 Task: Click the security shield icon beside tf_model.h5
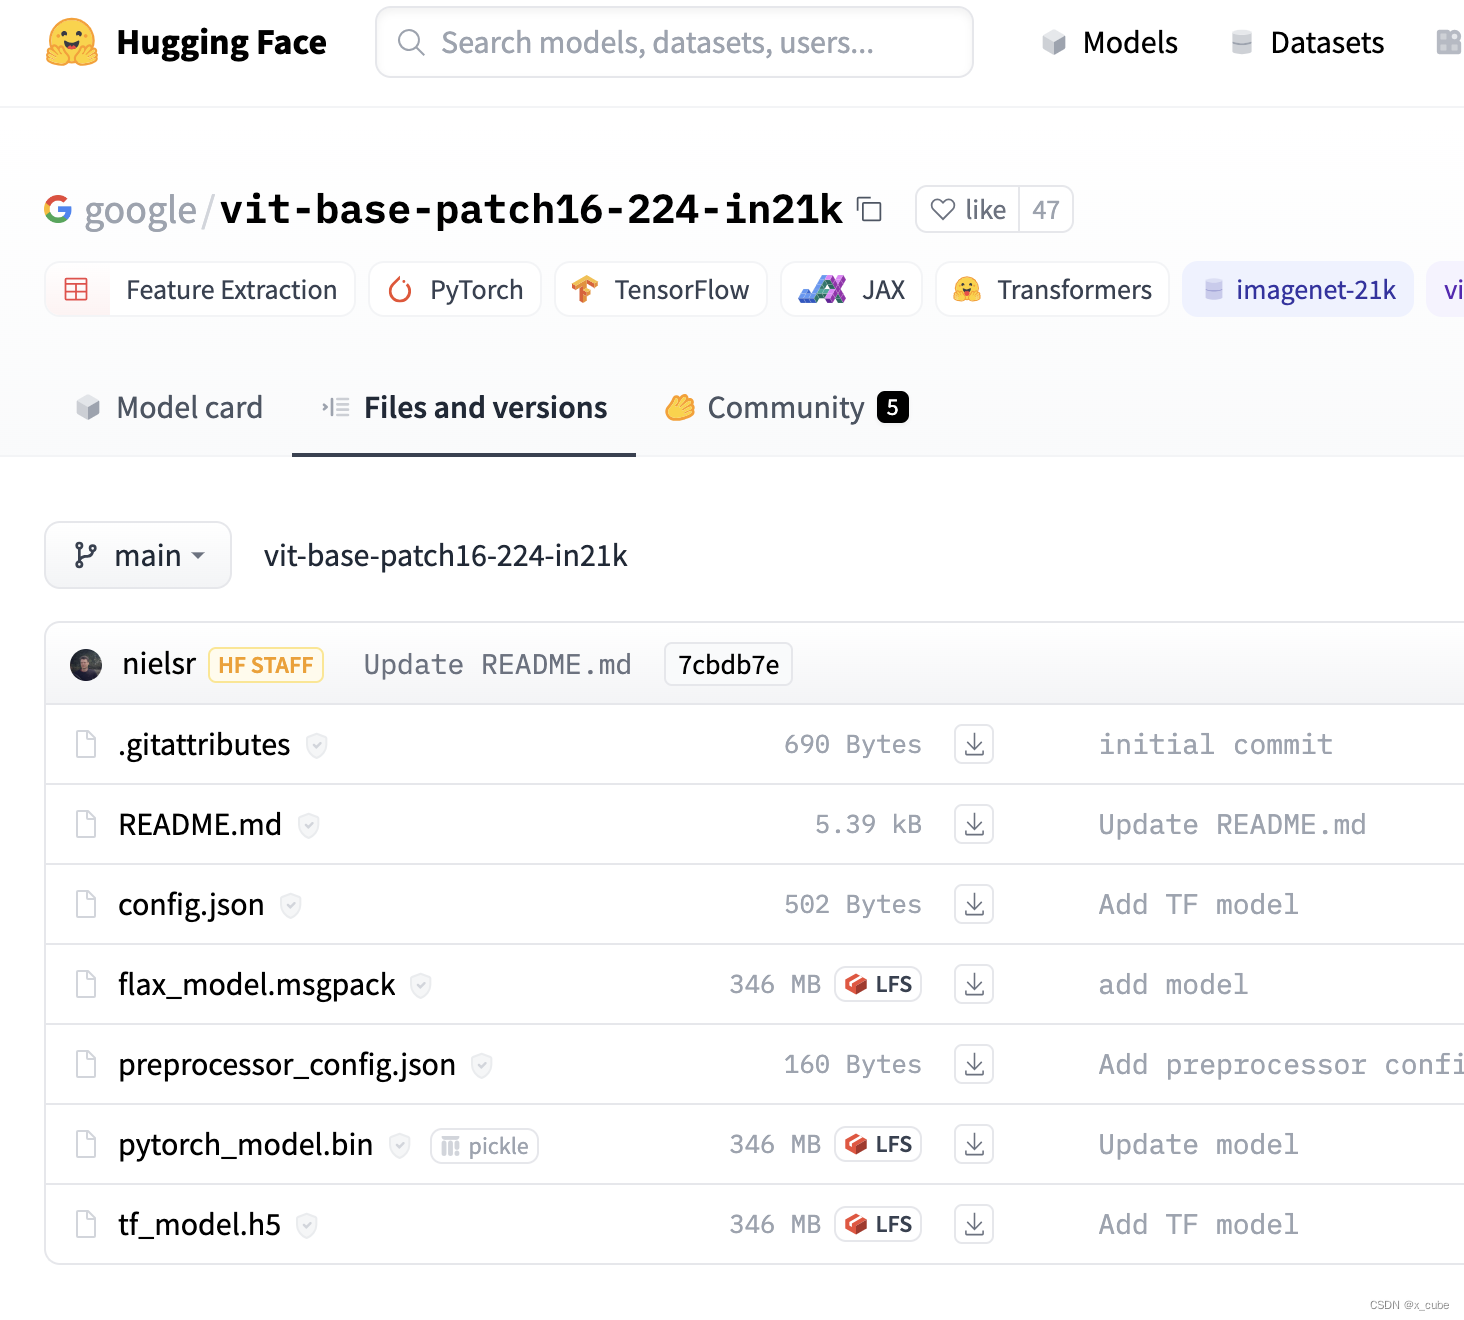pos(307,1225)
